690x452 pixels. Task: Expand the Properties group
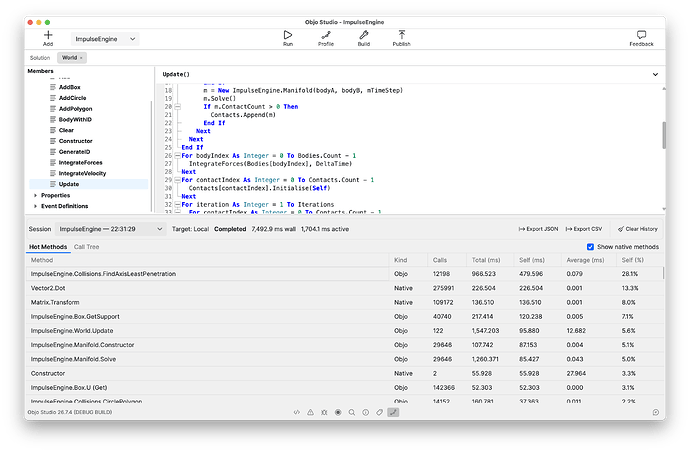(x=35, y=195)
